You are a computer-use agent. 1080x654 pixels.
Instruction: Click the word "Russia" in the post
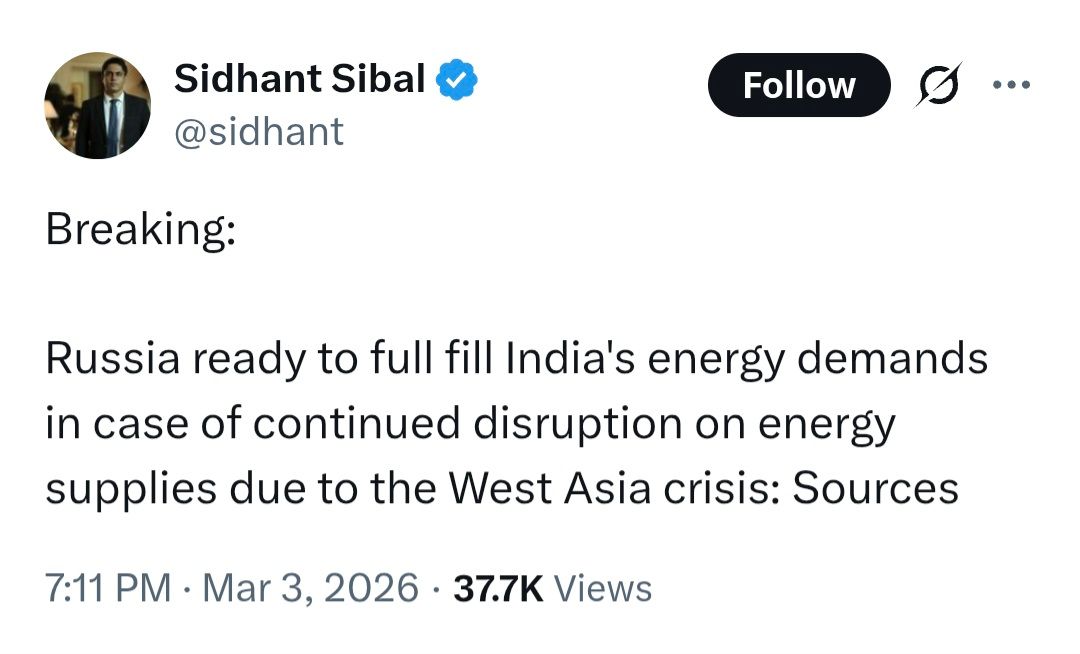pos(114,359)
